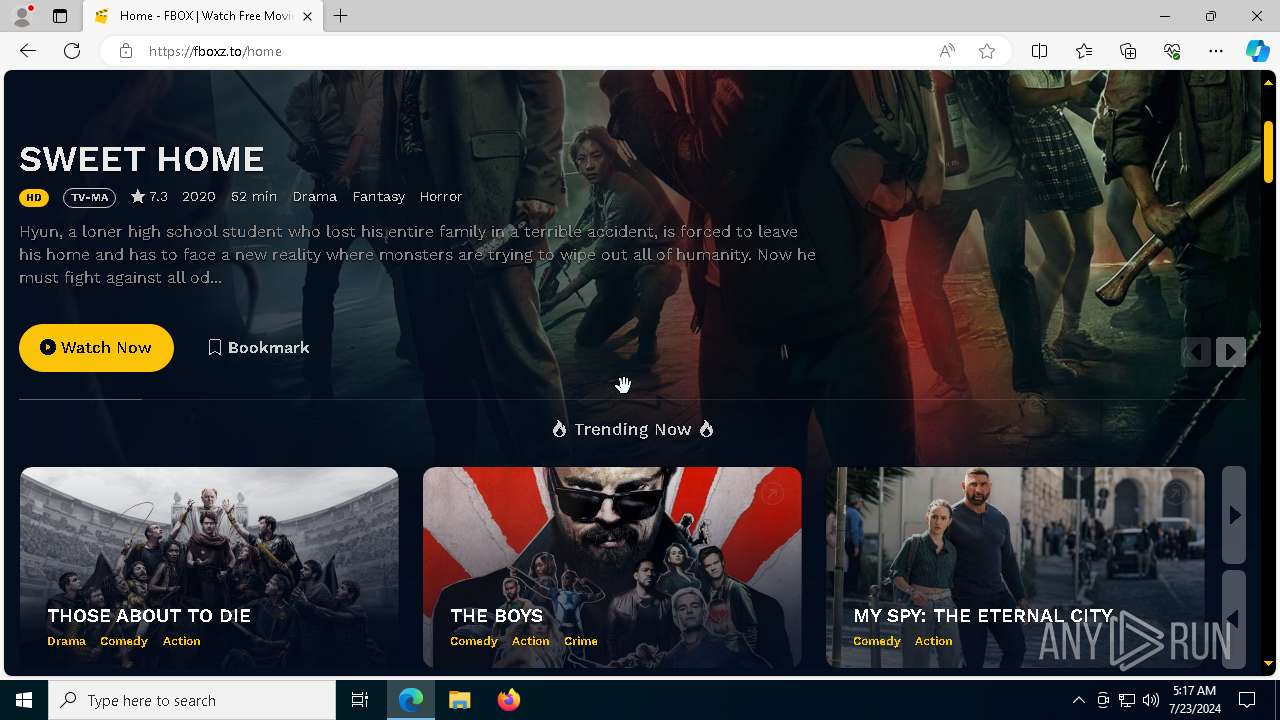Open network status in tray

tap(1127, 700)
